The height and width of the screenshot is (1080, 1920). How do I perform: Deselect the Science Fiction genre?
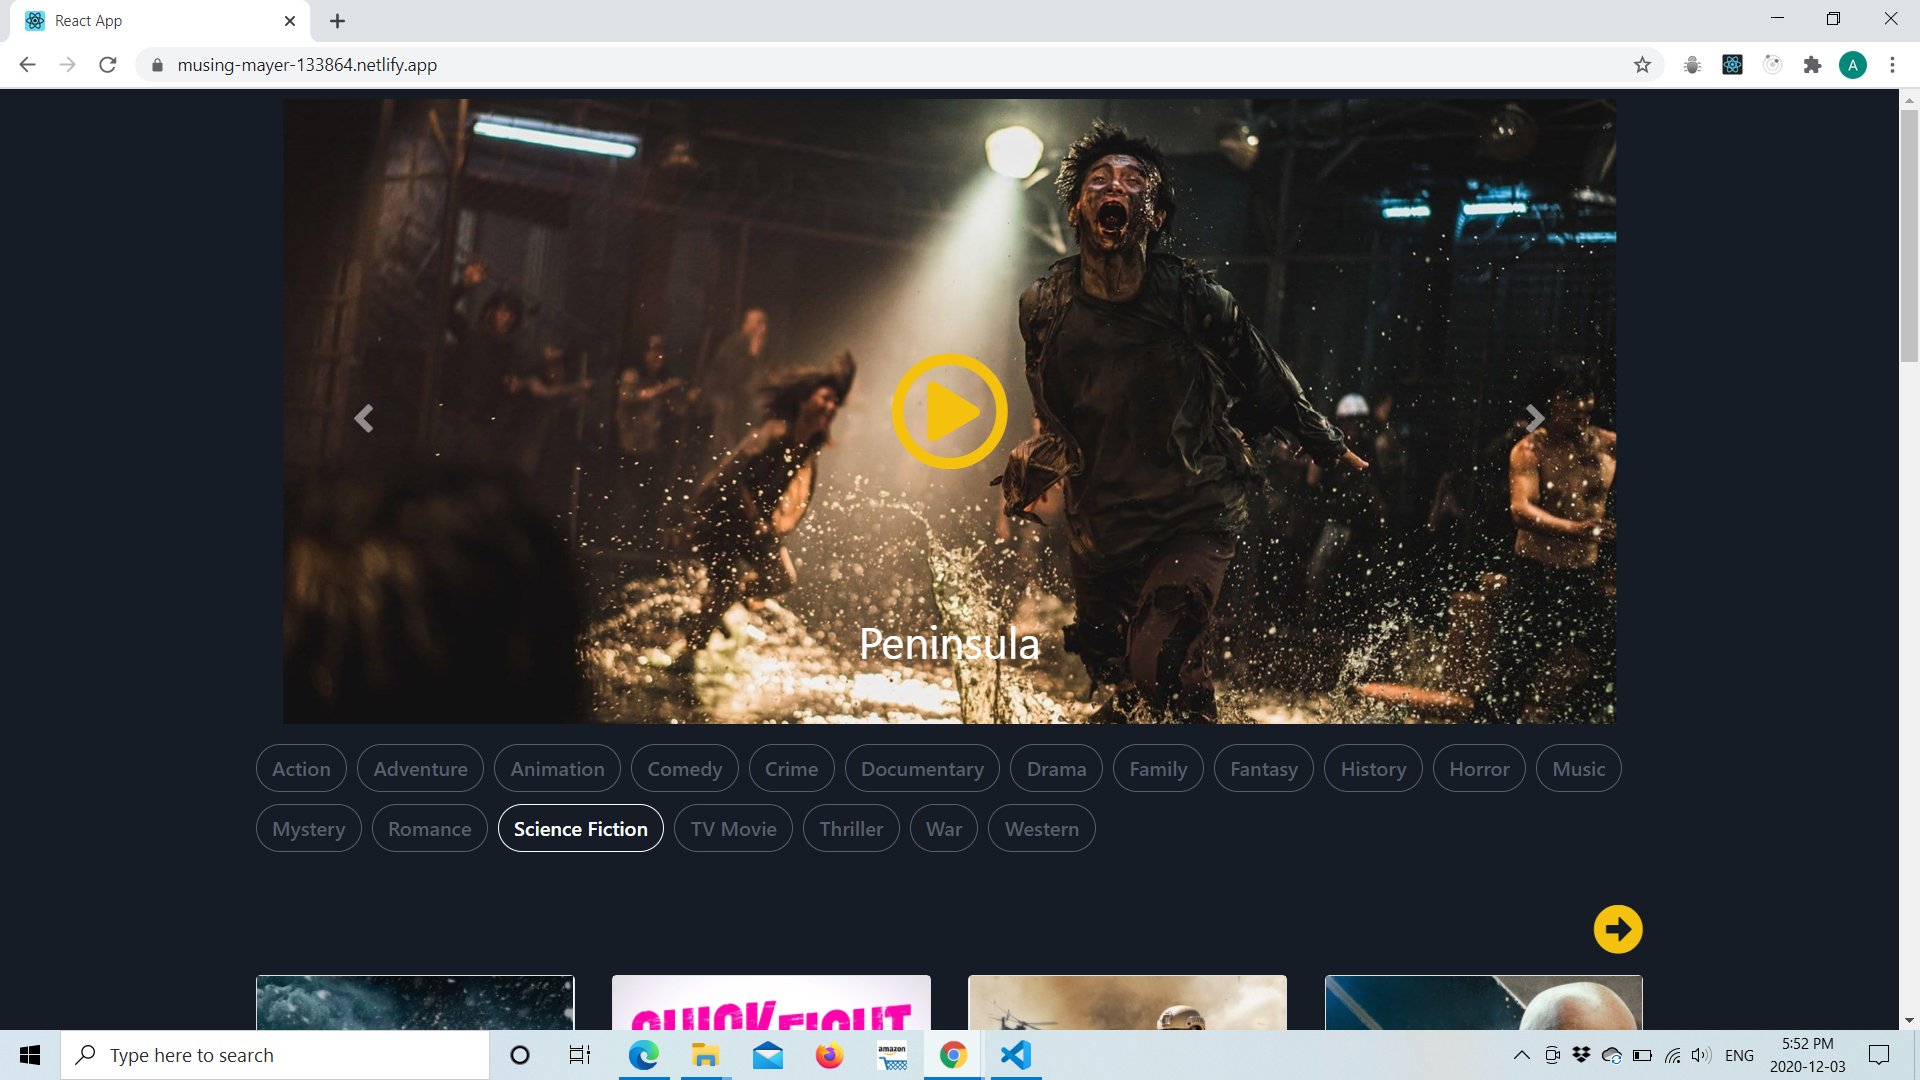point(580,829)
